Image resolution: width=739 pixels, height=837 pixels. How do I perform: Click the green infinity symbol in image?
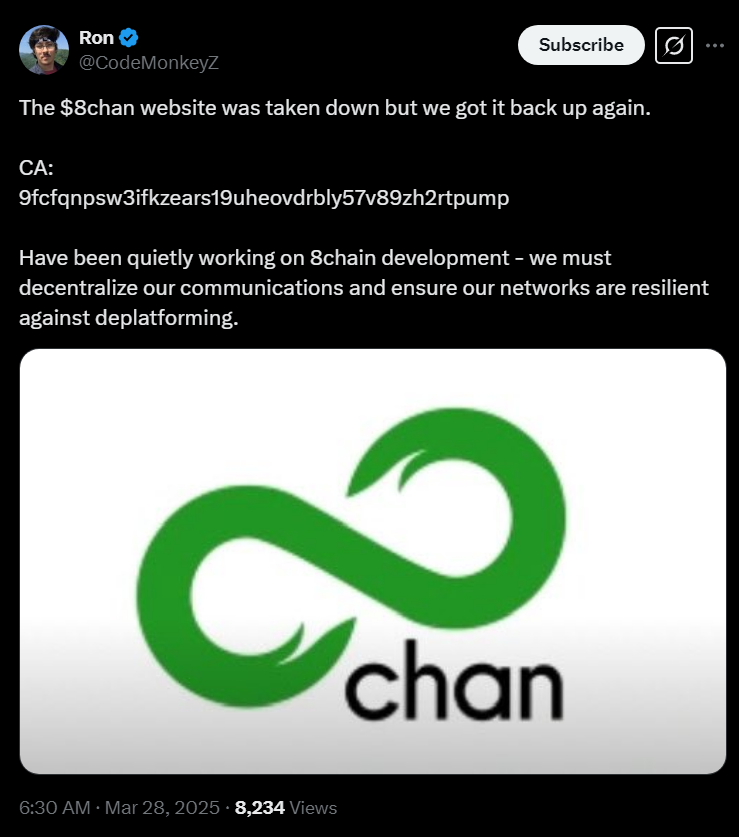pyautogui.click(x=351, y=555)
